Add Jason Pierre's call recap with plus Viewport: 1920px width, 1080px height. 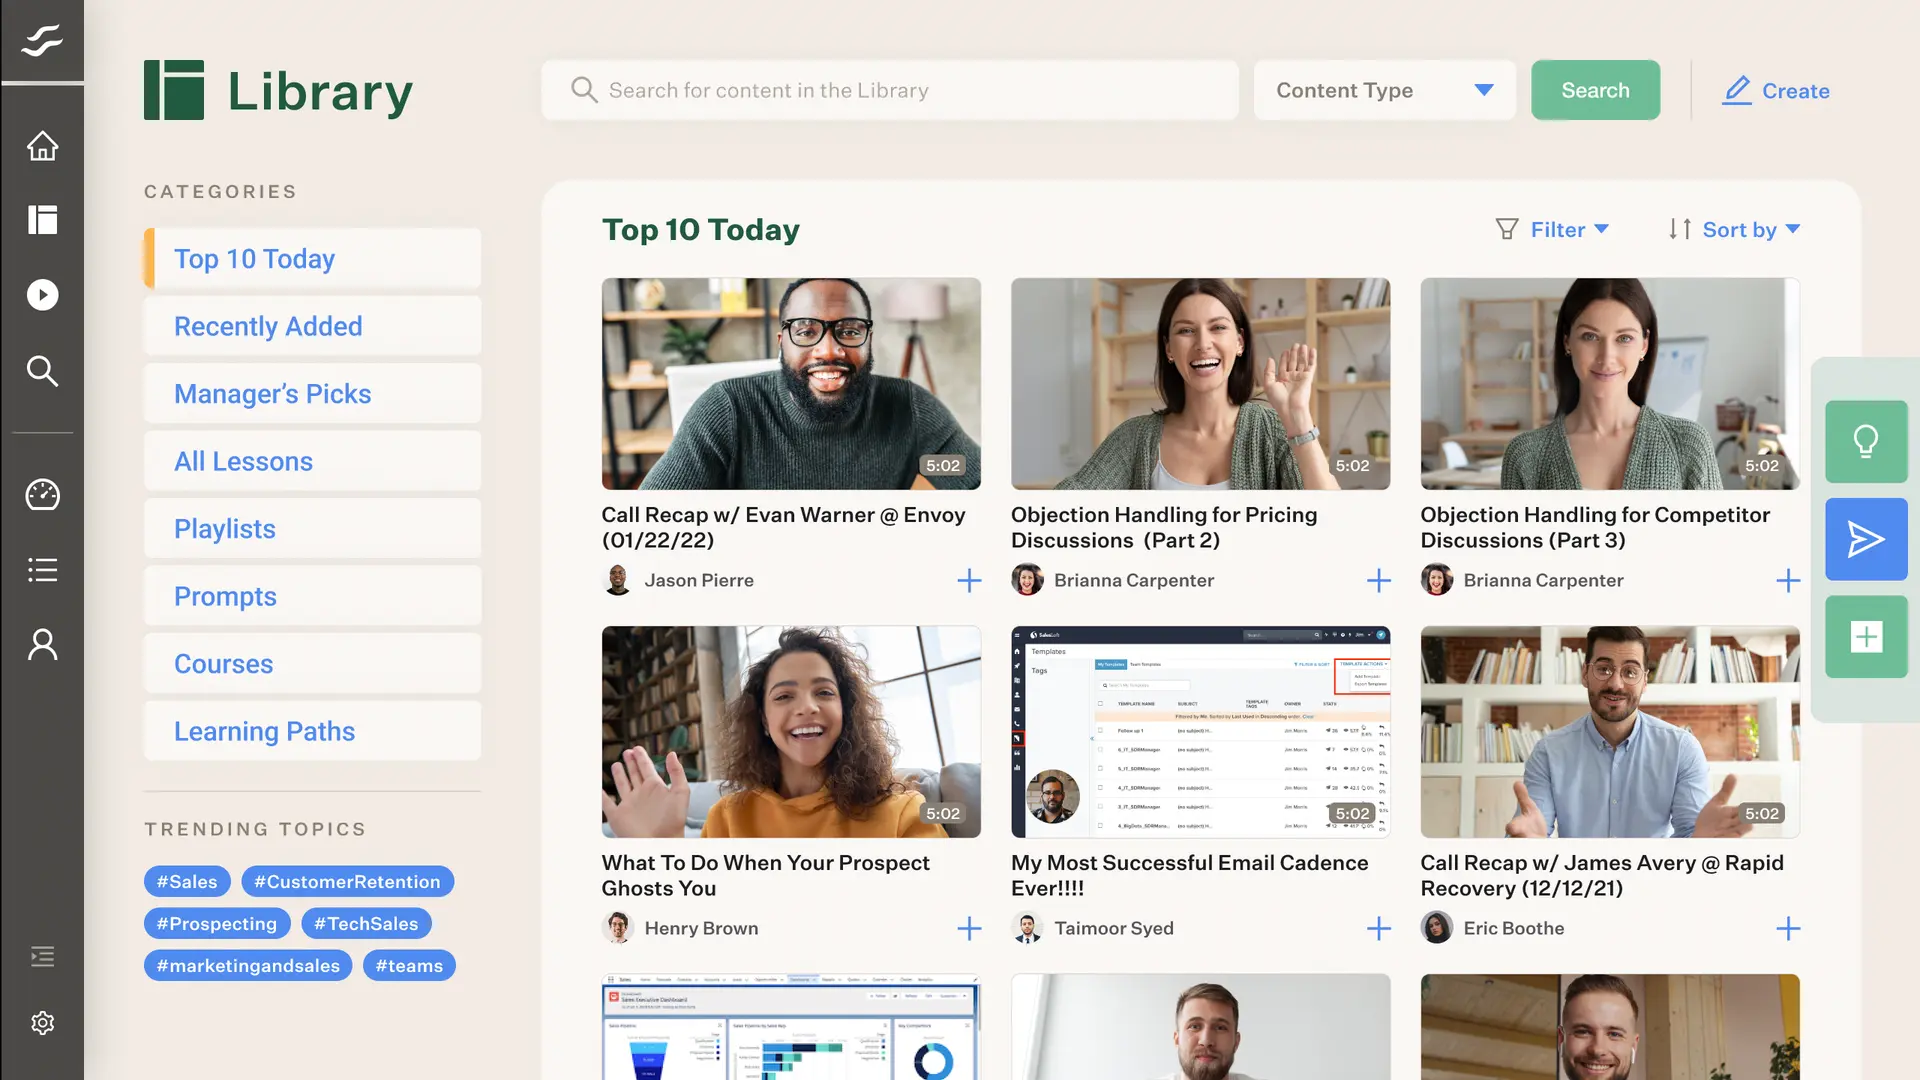[969, 581]
